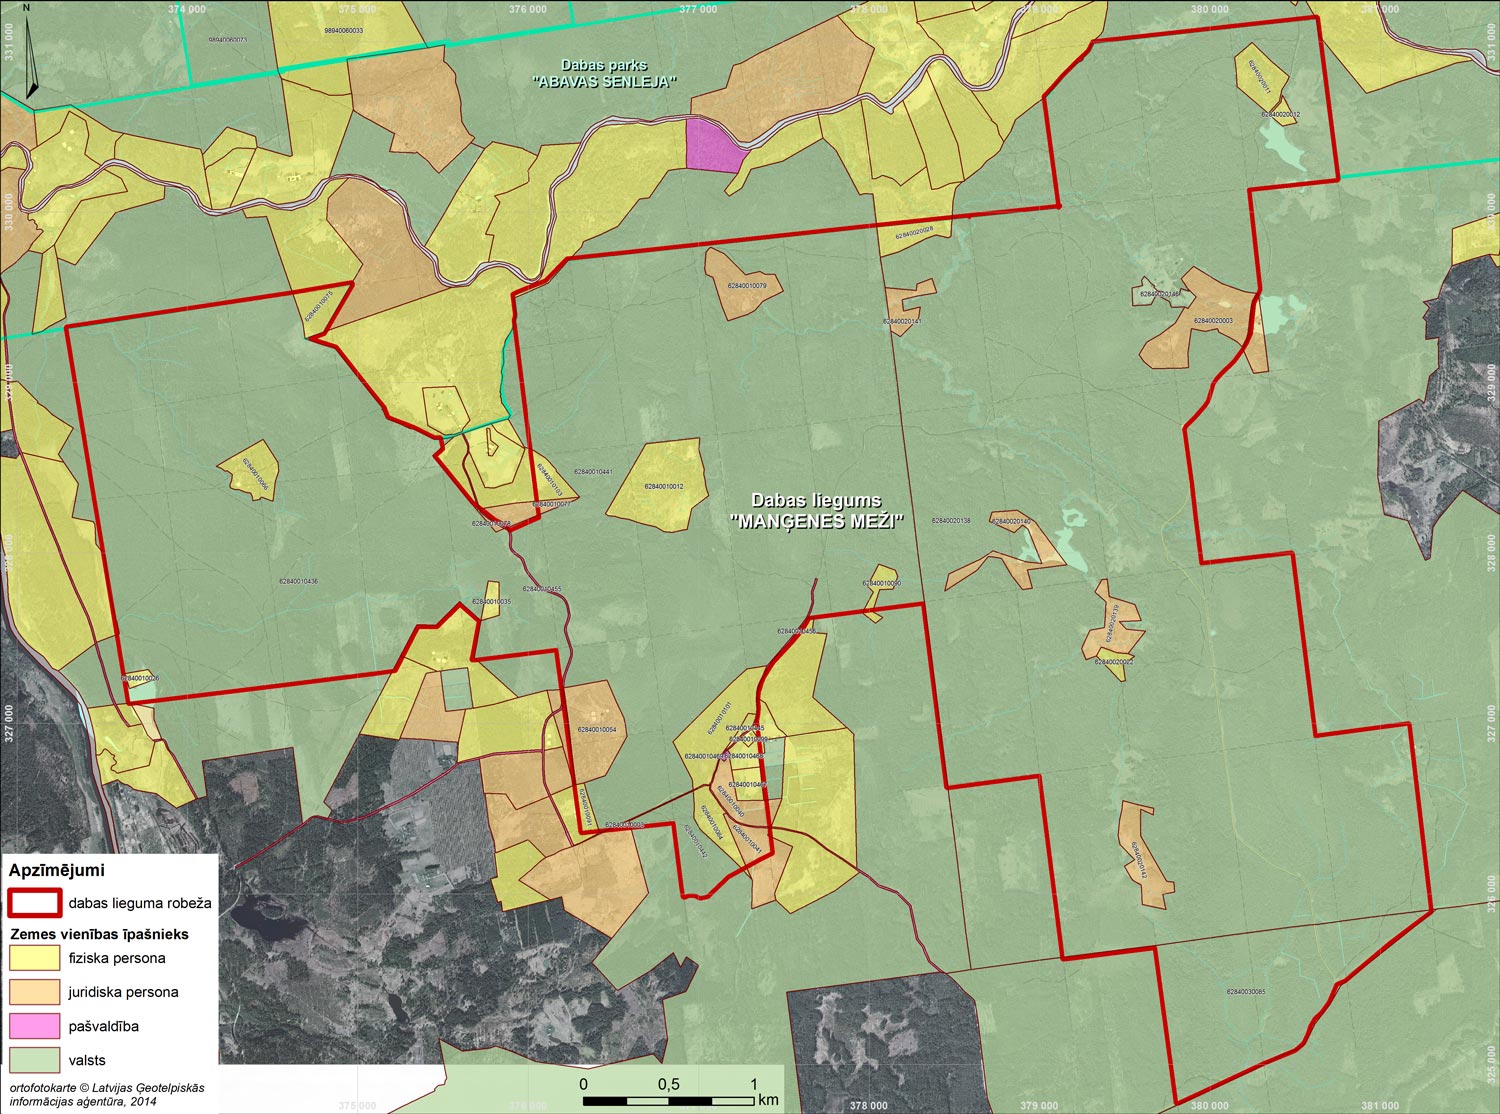Select orange parcel 62840010079

click(742, 284)
